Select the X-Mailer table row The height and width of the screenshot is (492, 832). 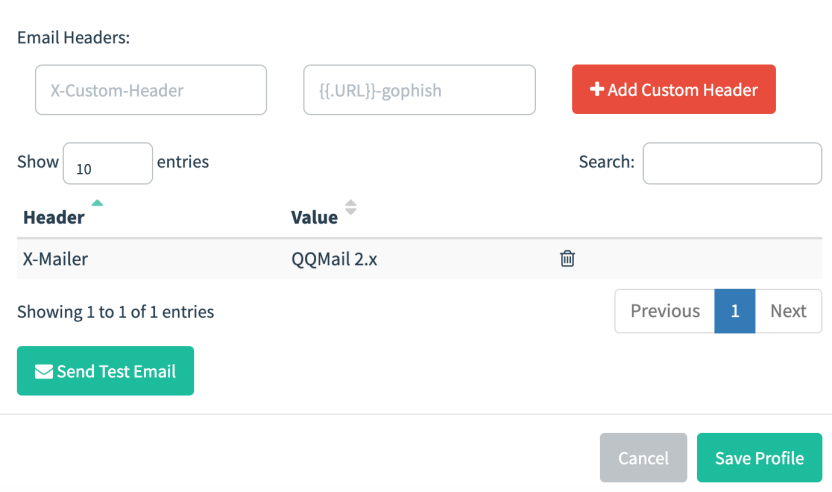pyautogui.click(x=419, y=258)
